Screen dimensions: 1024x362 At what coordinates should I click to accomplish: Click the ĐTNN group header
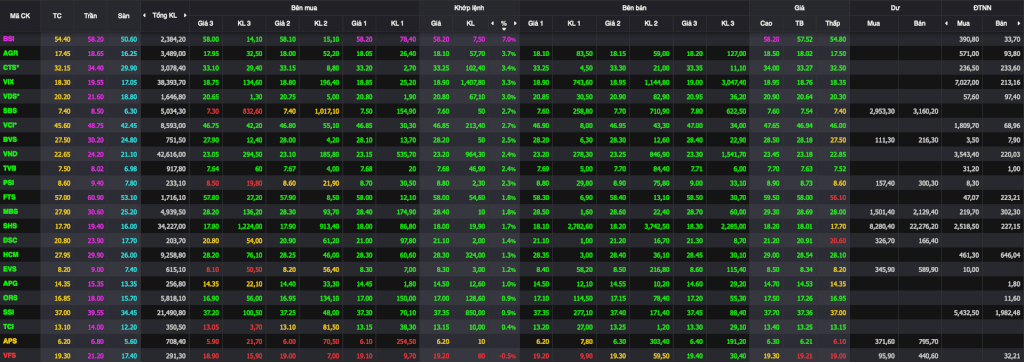coord(982,7)
